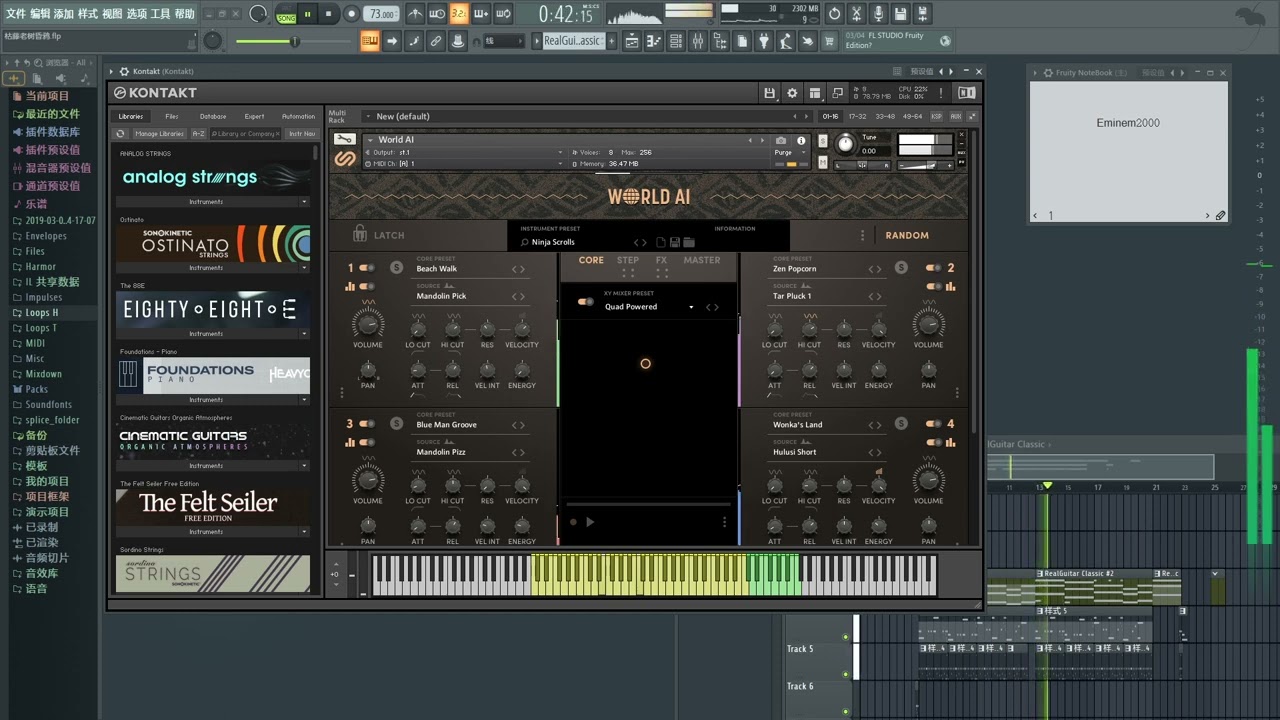
Task: Click the Library or Company search field
Action: (x=246, y=133)
